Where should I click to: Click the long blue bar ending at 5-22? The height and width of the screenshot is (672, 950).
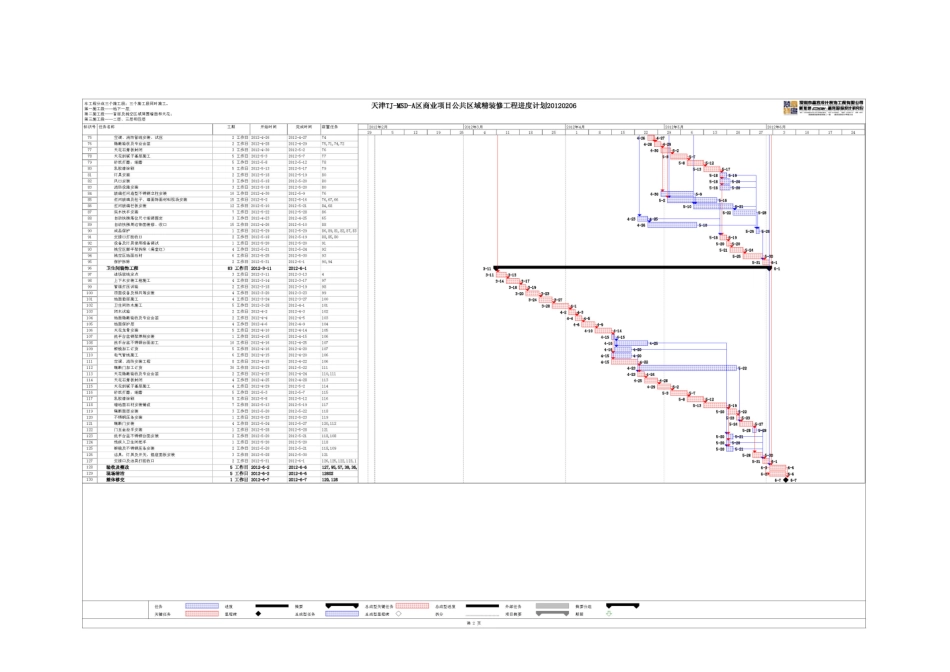point(688,368)
